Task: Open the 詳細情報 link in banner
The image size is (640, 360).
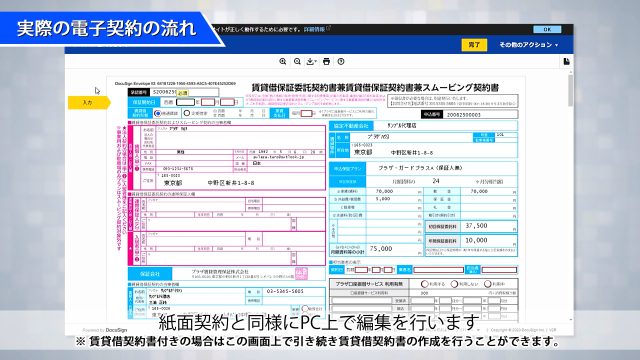Action: click(315, 29)
